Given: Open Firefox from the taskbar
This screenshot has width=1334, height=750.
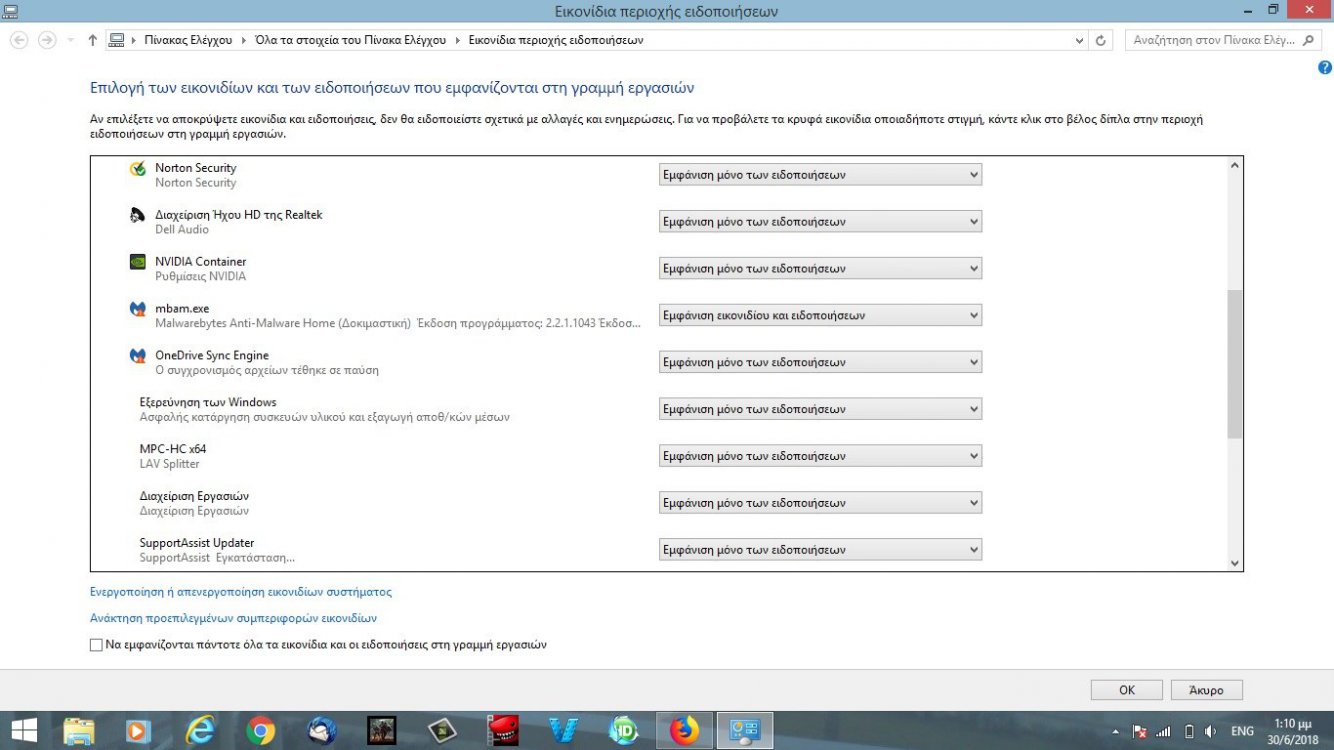Looking at the screenshot, I should pos(685,731).
